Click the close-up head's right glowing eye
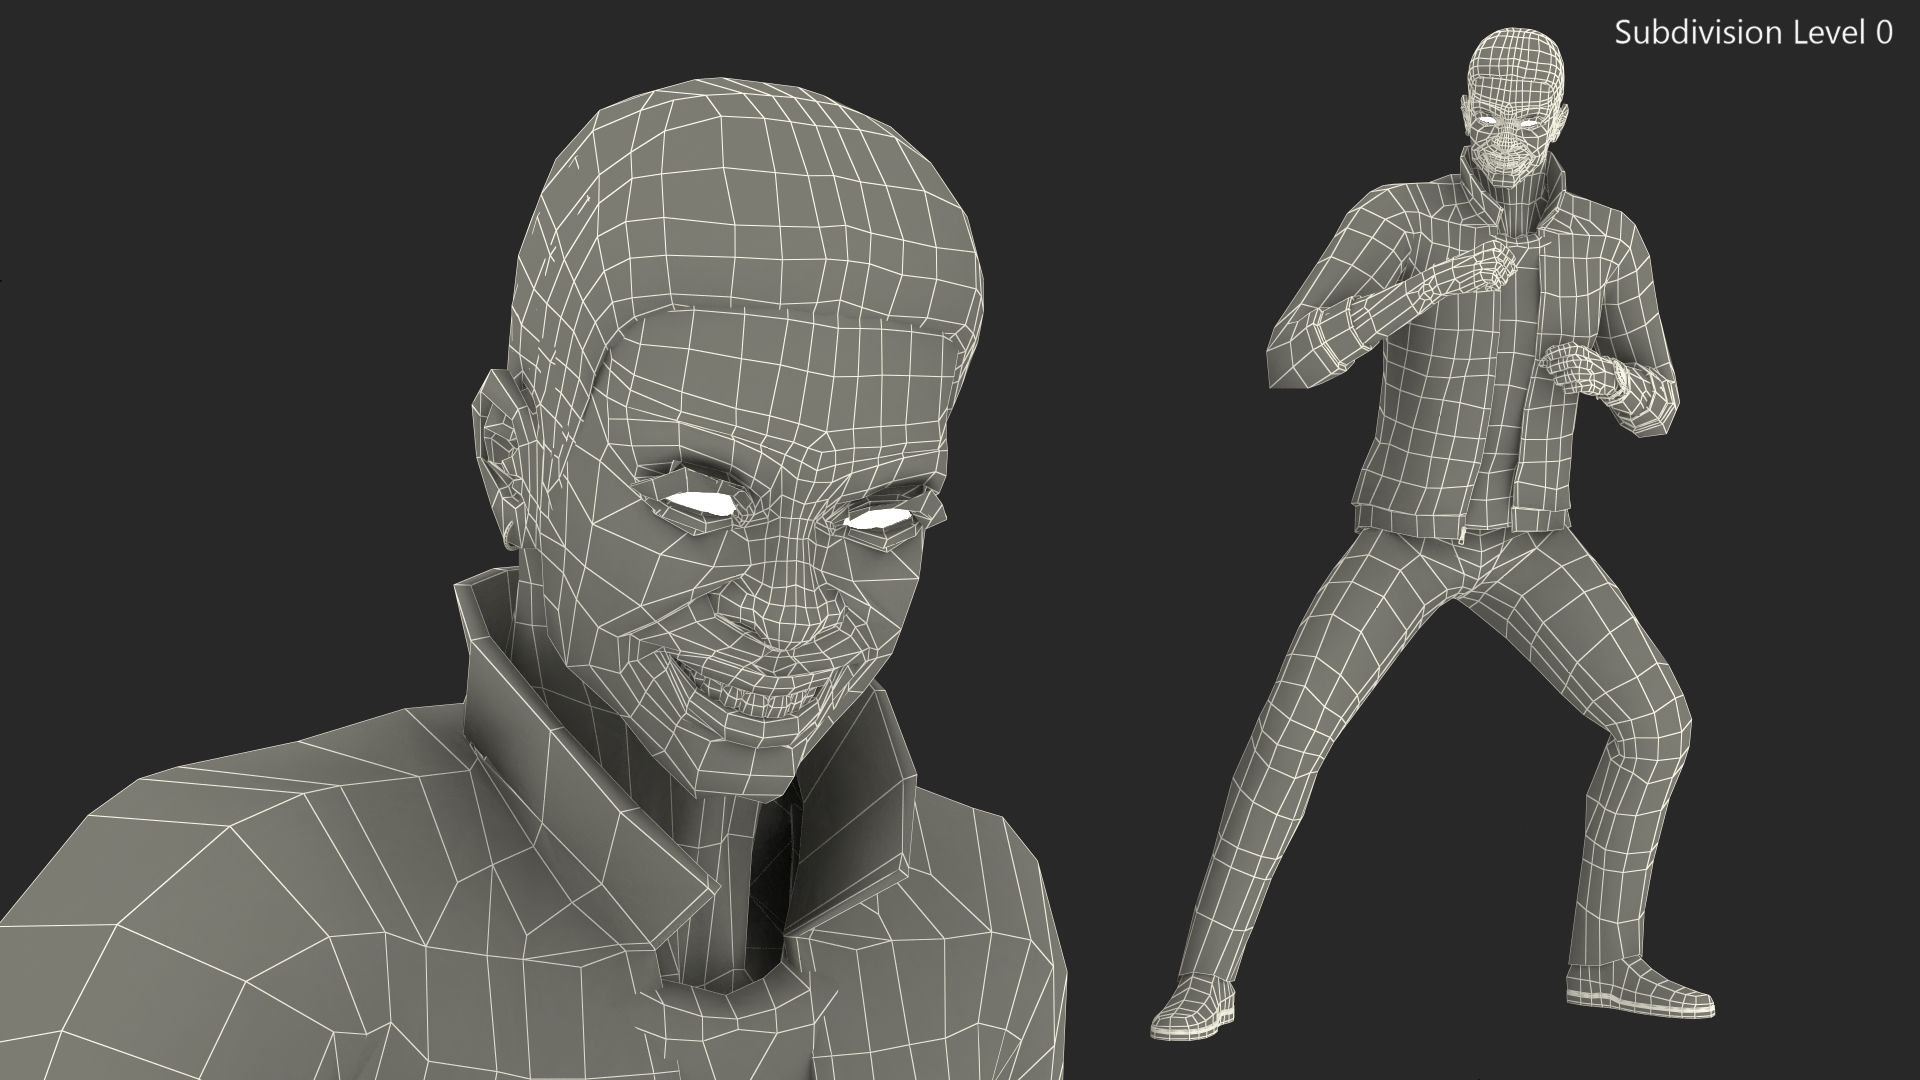Image resolution: width=1920 pixels, height=1080 pixels. (879, 518)
